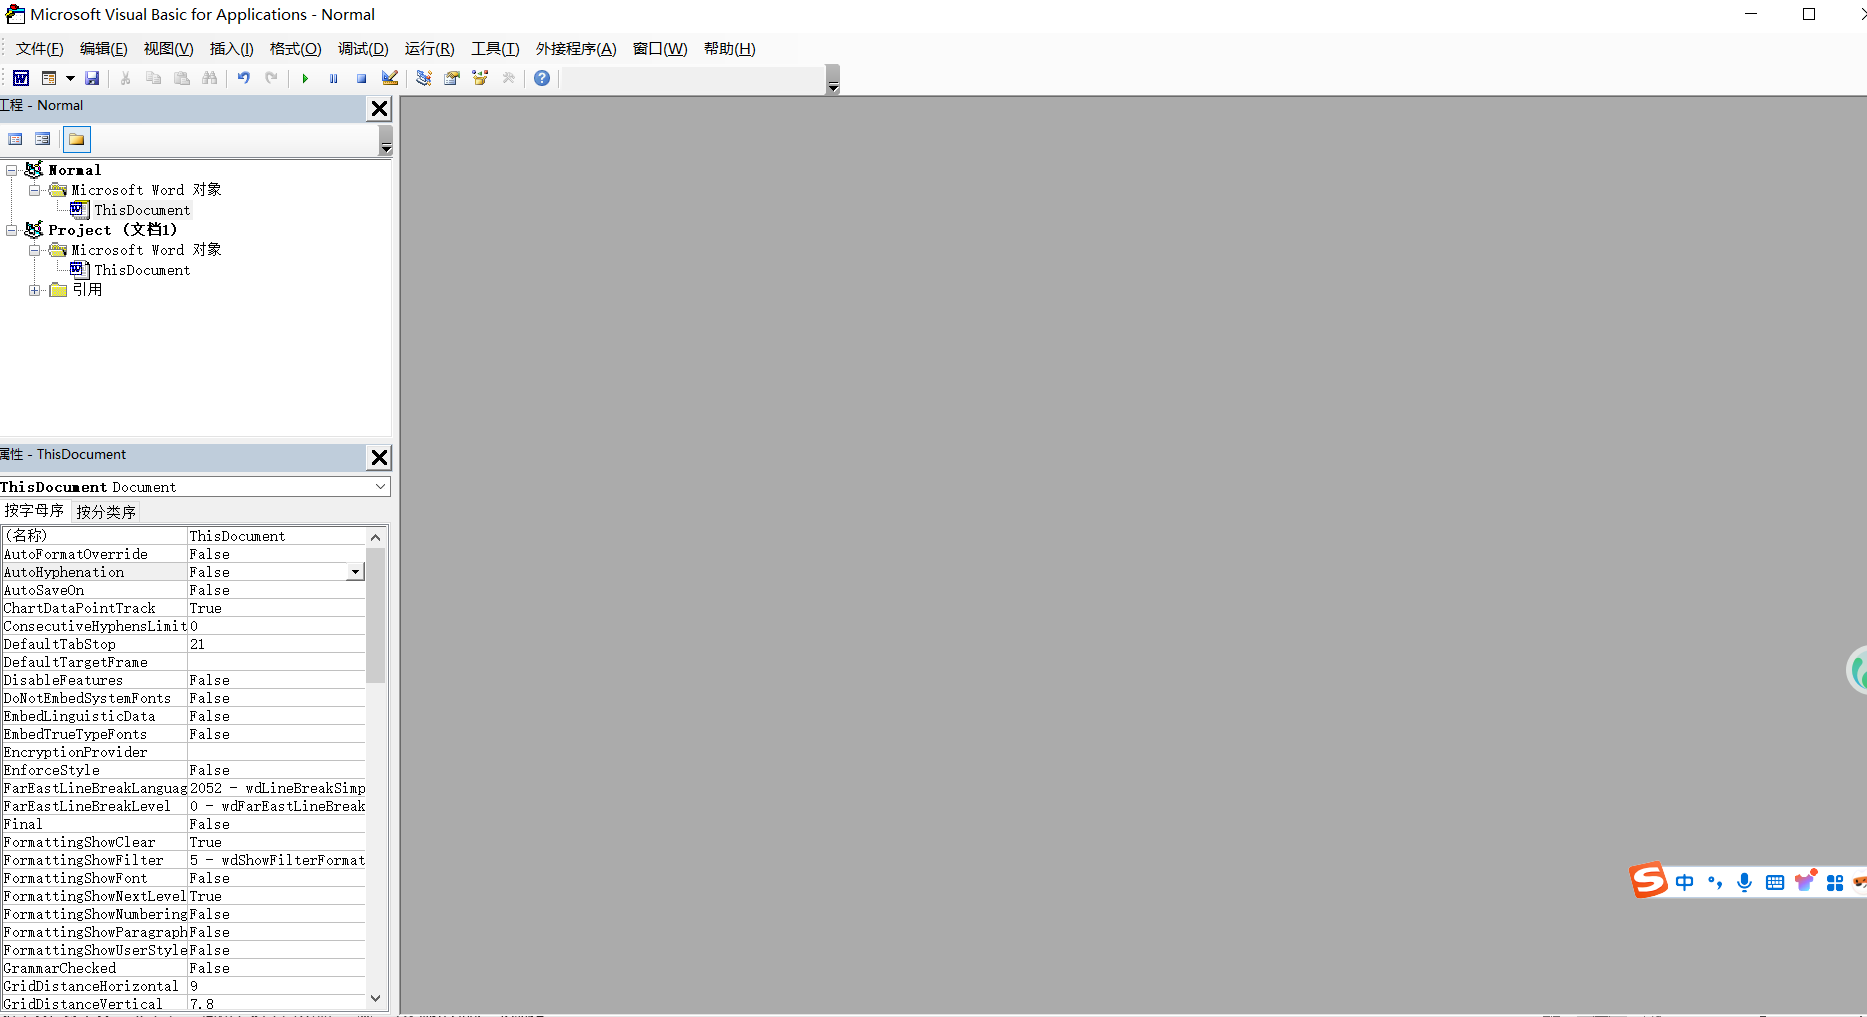The width and height of the screenshot is (1867, 1017).
Task: Select the 引用 folder in project tree
Action: pyautogui.click(x=87, y=290)
